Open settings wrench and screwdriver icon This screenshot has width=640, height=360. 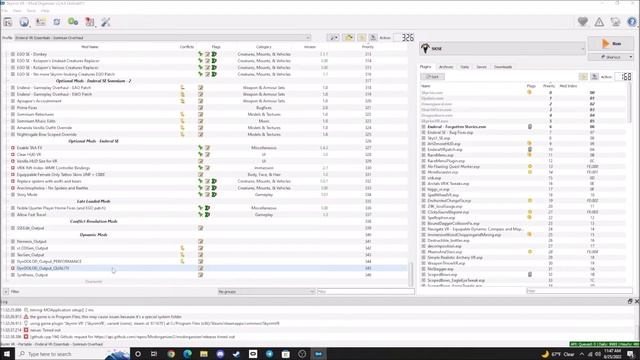pyautogui.click(x=106, y=22)
